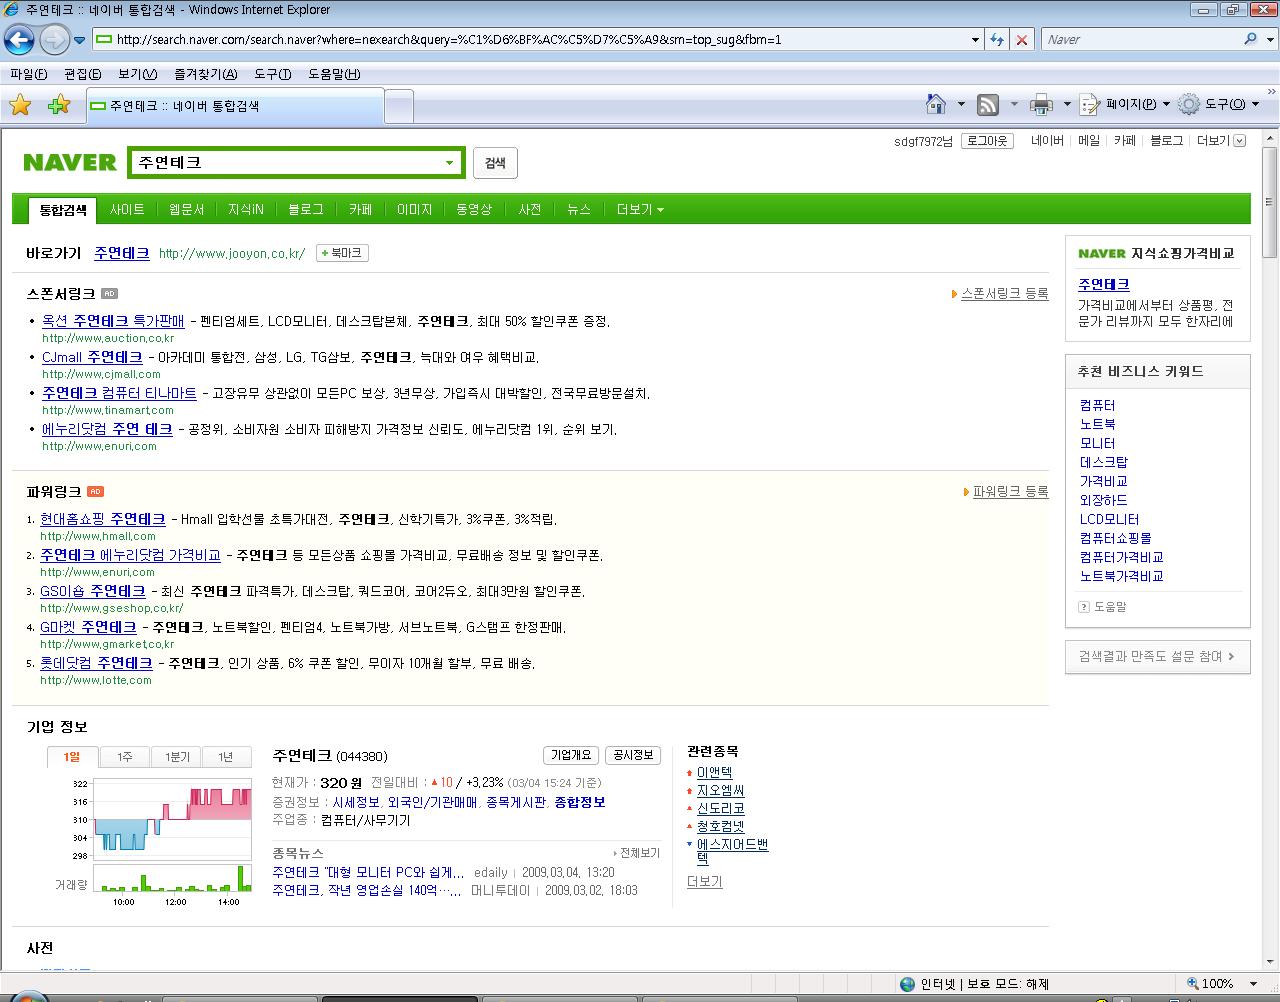Click the window title bar IE icon
This screenshot has height=1002, width=1280.
(x=11, y=10)
